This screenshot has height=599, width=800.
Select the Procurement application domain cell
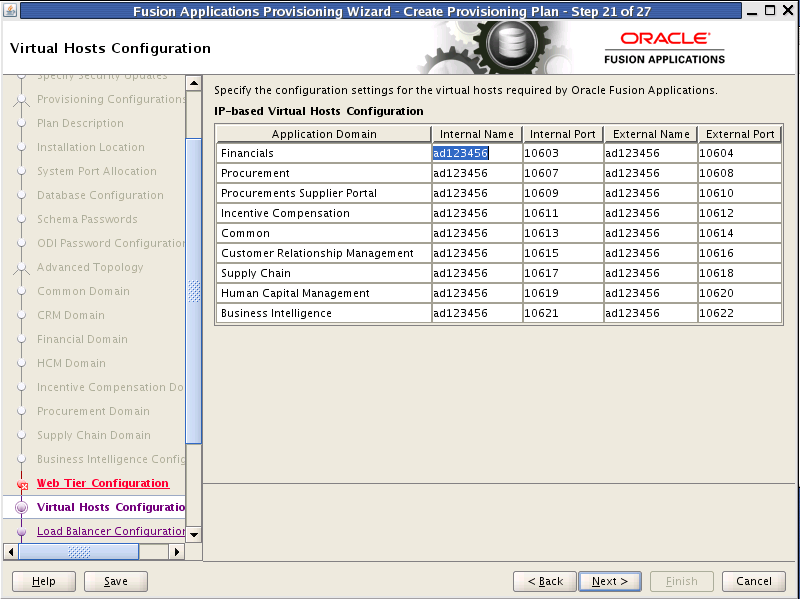[324, 173]
